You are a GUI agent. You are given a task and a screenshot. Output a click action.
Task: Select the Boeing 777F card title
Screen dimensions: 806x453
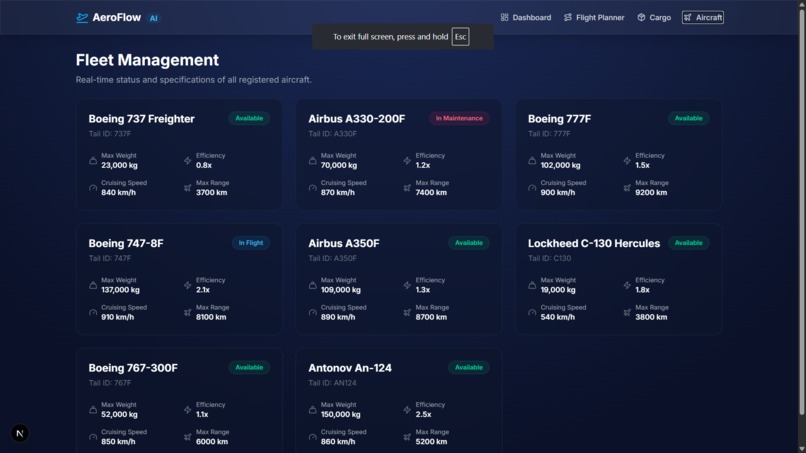pyautogui.click(x=559, y=119)
